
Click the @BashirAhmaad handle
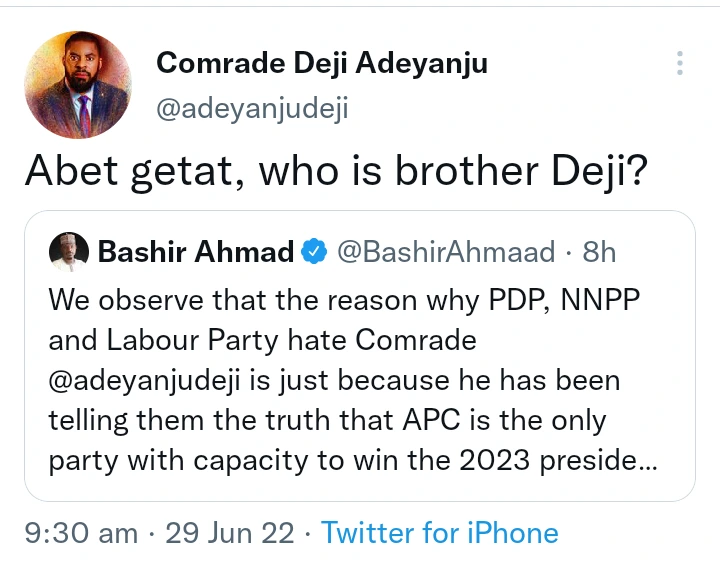tap(448, 252)
